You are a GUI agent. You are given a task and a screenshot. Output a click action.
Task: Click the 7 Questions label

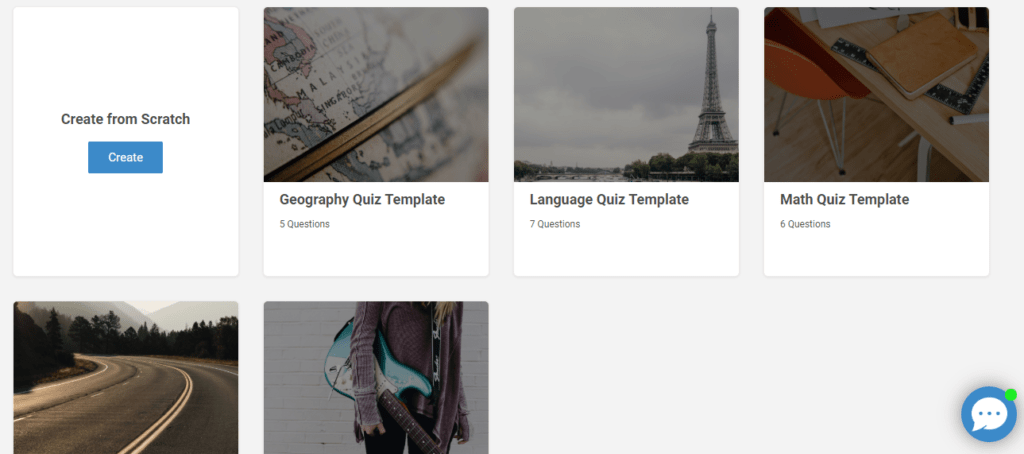point(554,224)
